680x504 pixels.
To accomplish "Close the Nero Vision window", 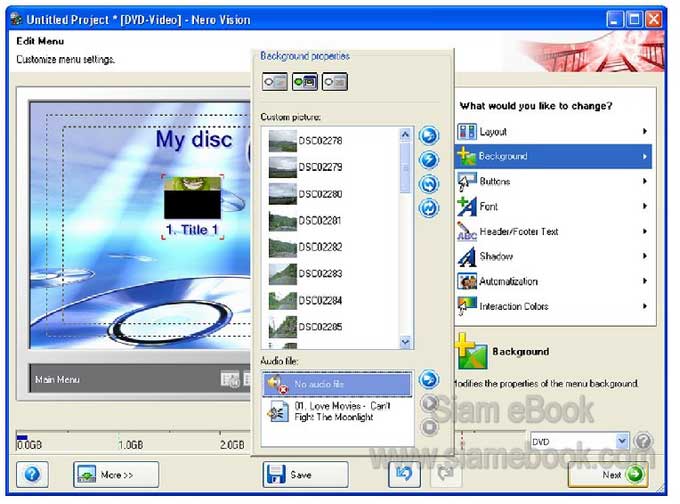I will click(x=654, y=20).
